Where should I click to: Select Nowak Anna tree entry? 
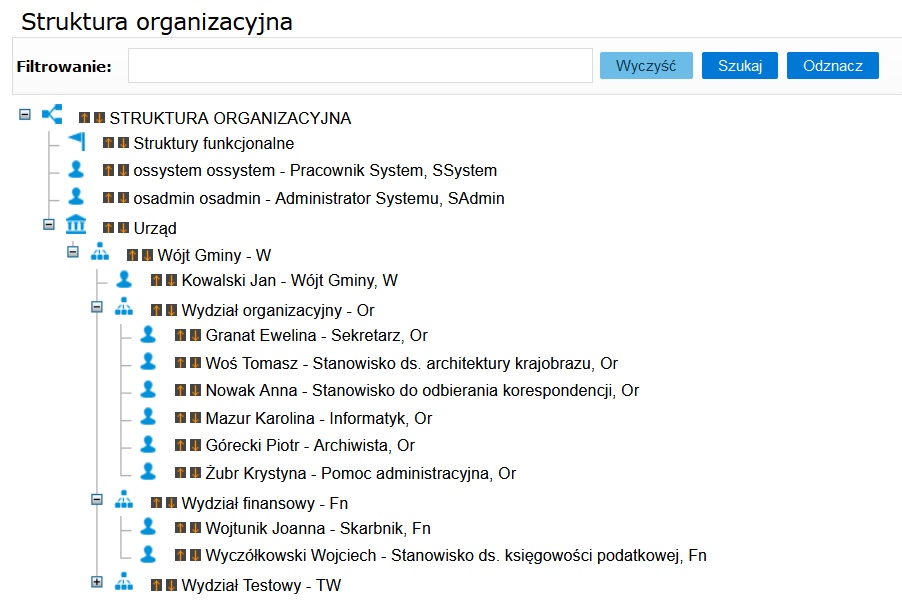point(422,390)
